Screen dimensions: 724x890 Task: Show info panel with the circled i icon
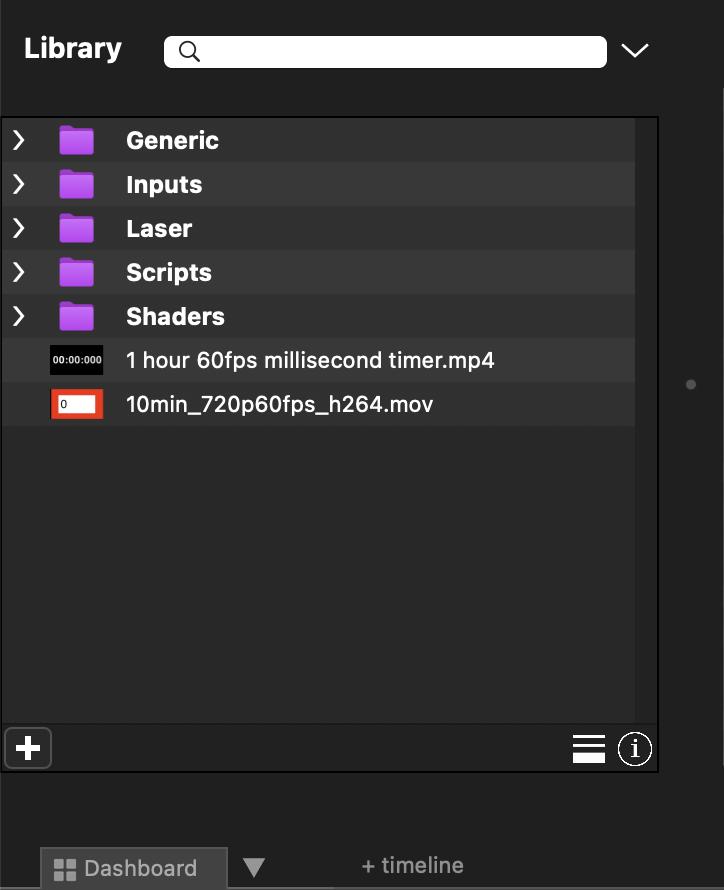point(634,748)
